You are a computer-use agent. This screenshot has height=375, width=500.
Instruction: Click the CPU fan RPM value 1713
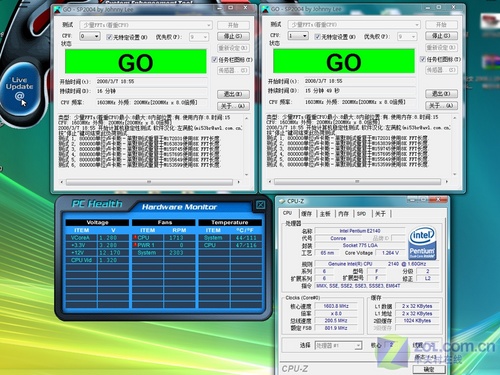176,238
